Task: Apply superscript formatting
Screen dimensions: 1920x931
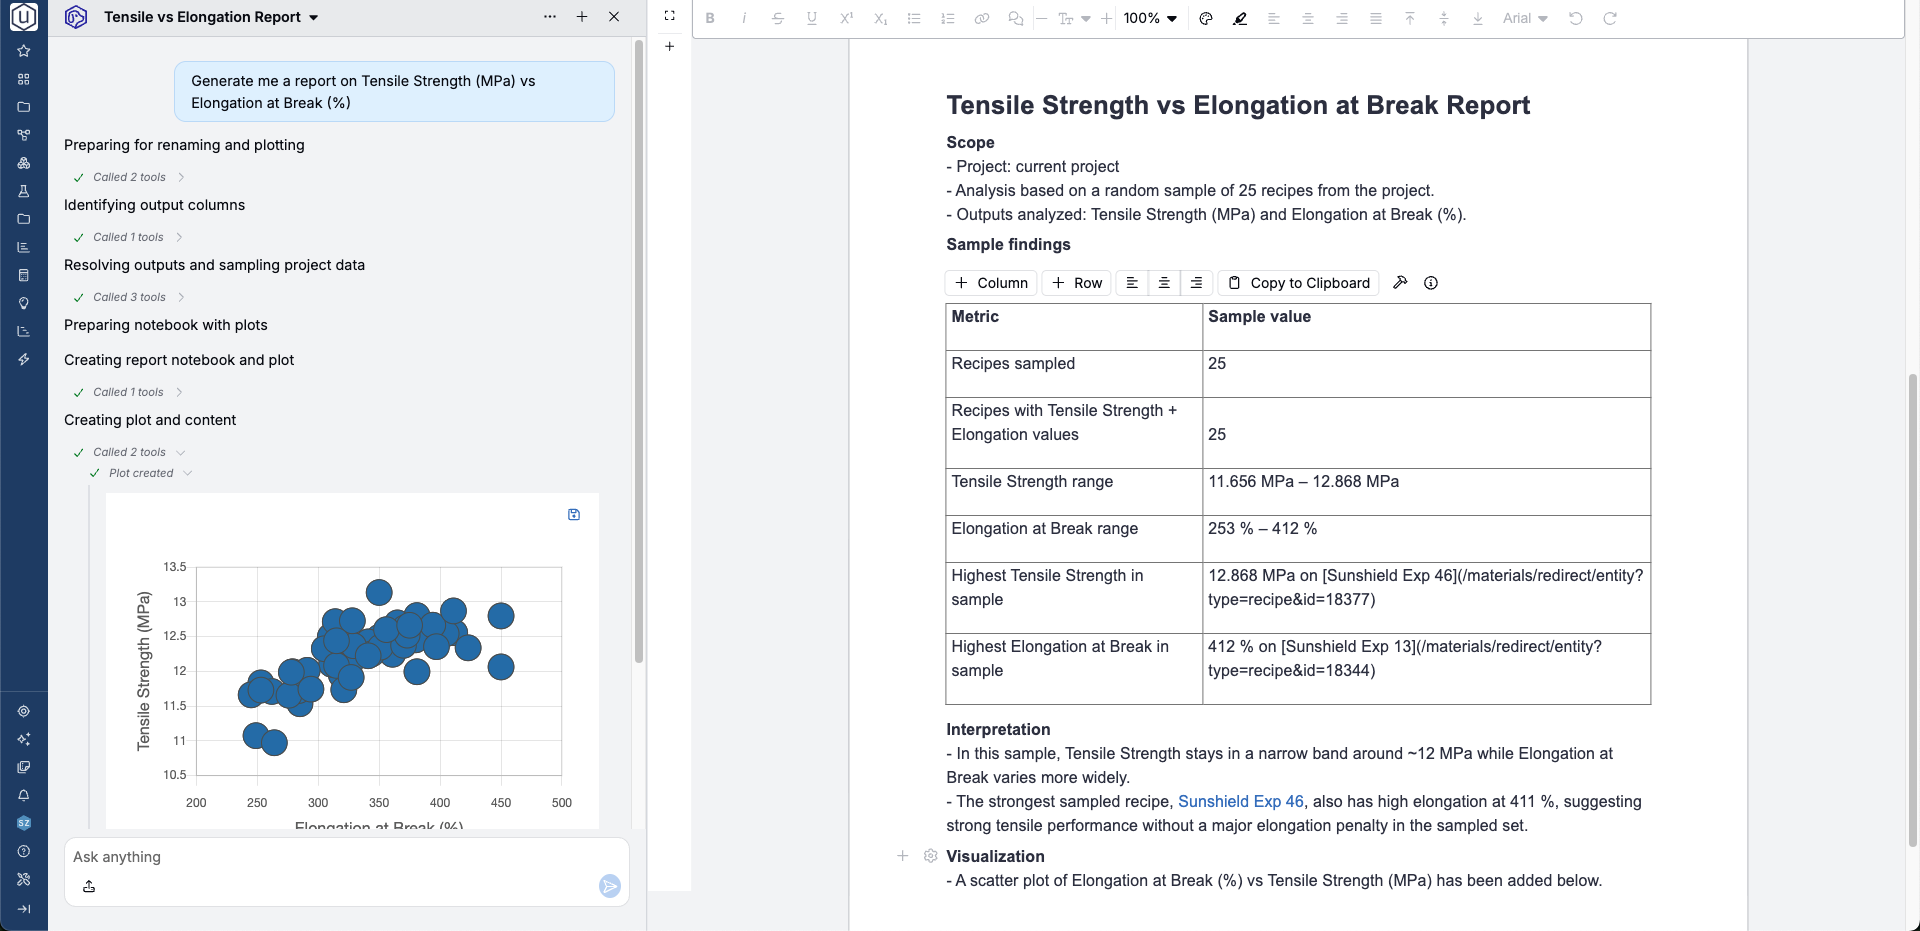Action: (846, 18)
